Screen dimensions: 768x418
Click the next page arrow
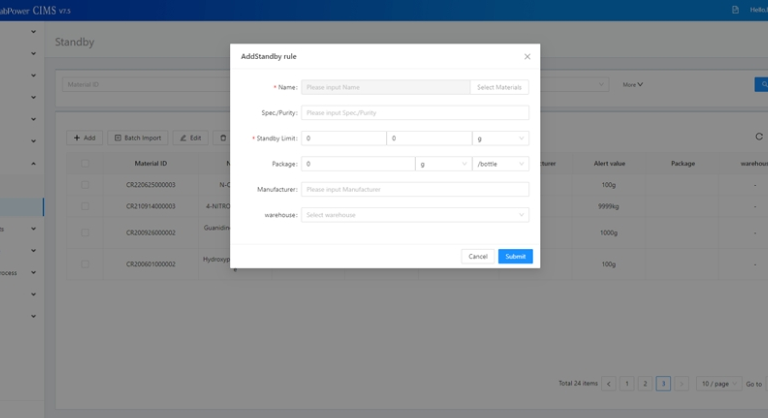[x=681, y=384]
